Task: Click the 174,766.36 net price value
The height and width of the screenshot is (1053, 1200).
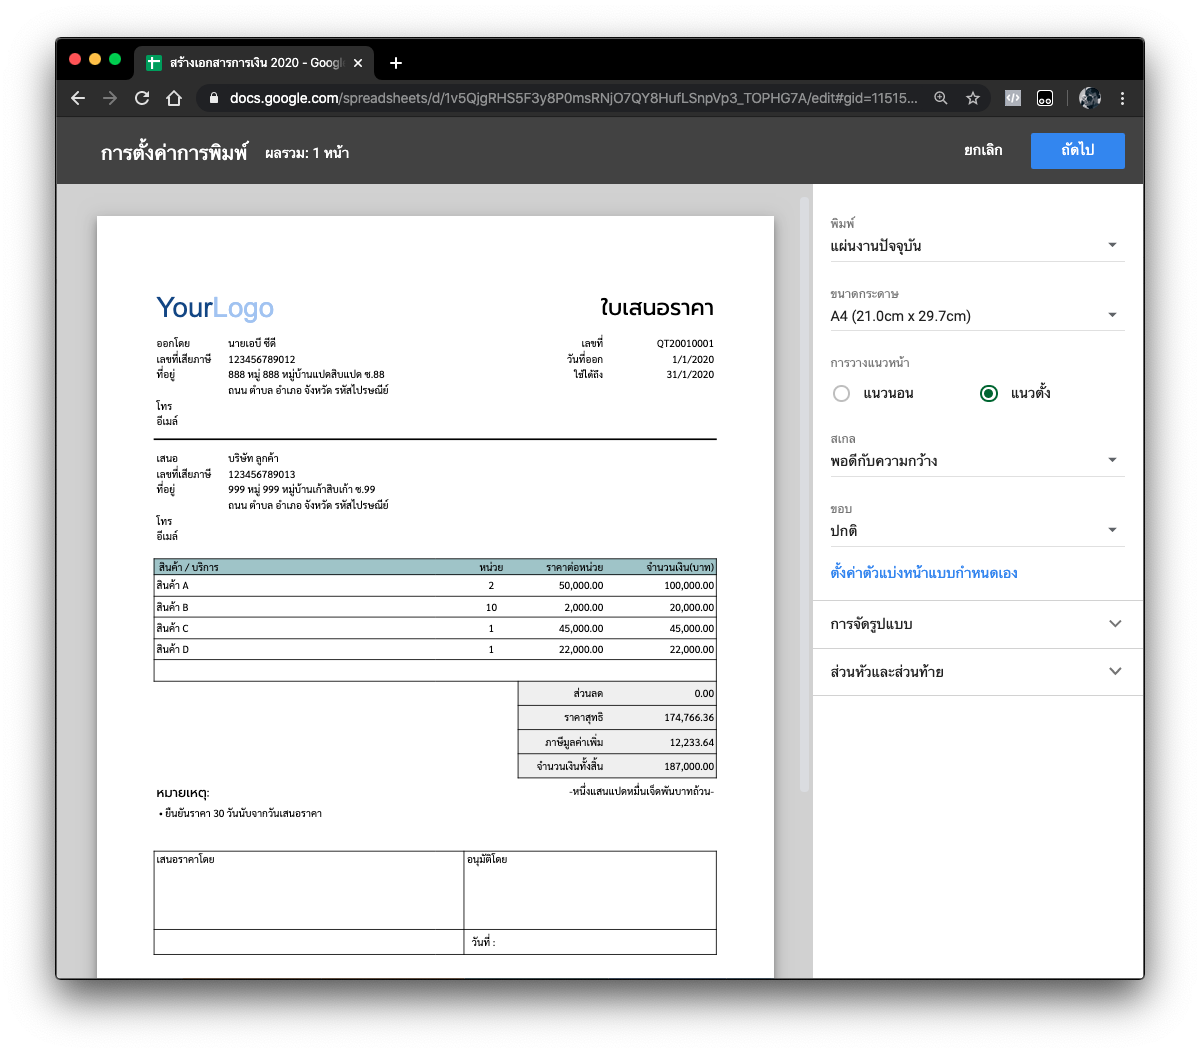Action: click(689, 717)
